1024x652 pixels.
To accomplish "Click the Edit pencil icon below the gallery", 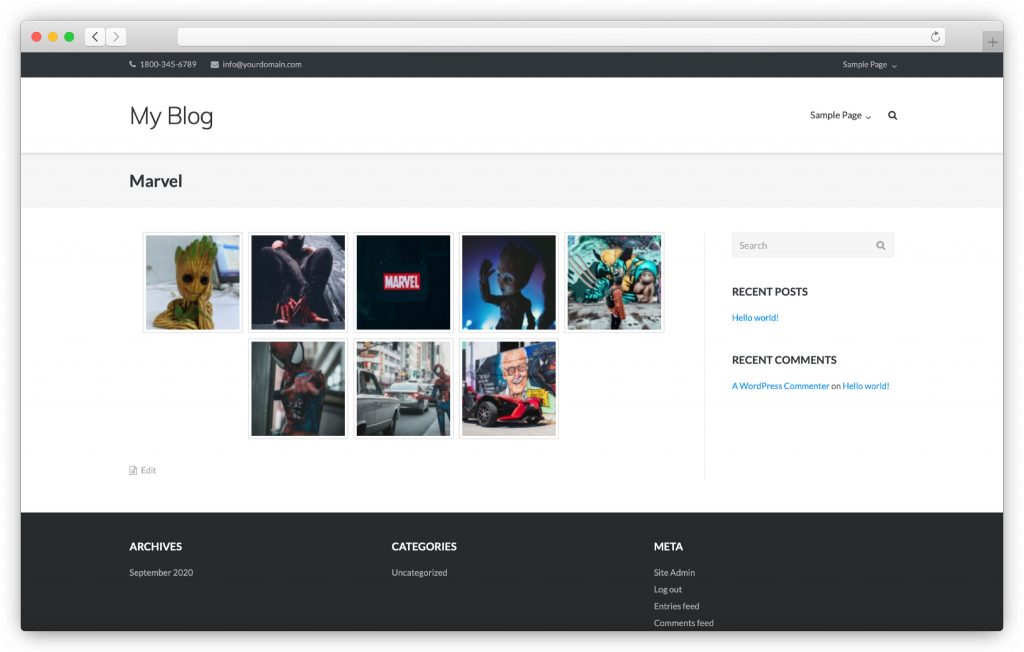I will pos(133,470).
